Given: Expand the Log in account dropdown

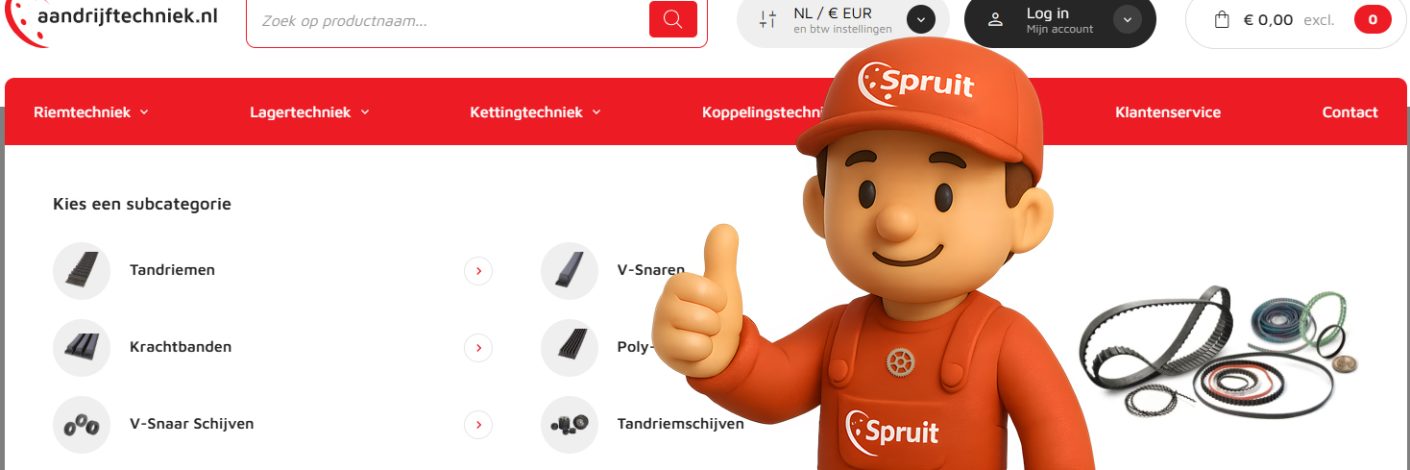Looking at the screenshot, I should click(x=1127, y=19).
